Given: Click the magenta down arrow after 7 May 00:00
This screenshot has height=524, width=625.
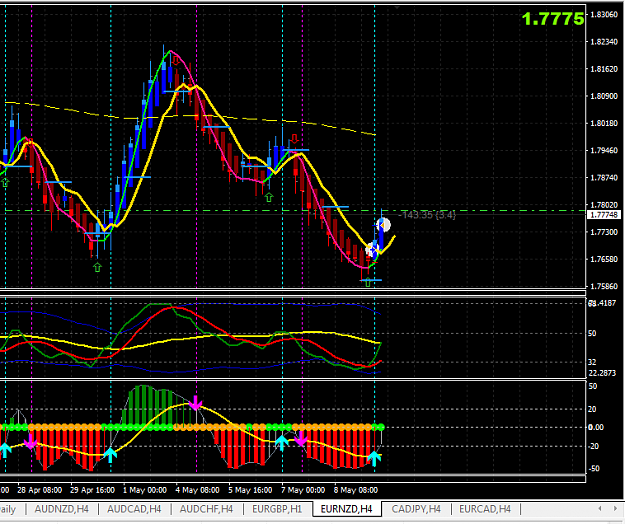Looking at the screenshot, I should [x=301, y=439].
